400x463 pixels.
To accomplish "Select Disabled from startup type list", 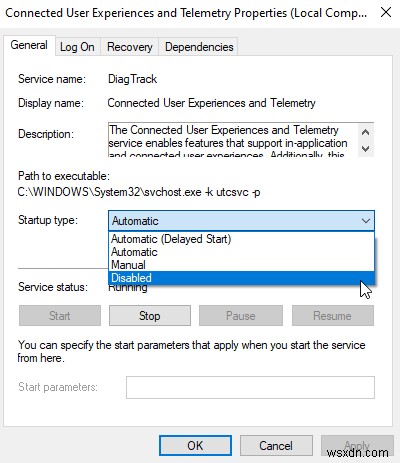I will point(241,278).
